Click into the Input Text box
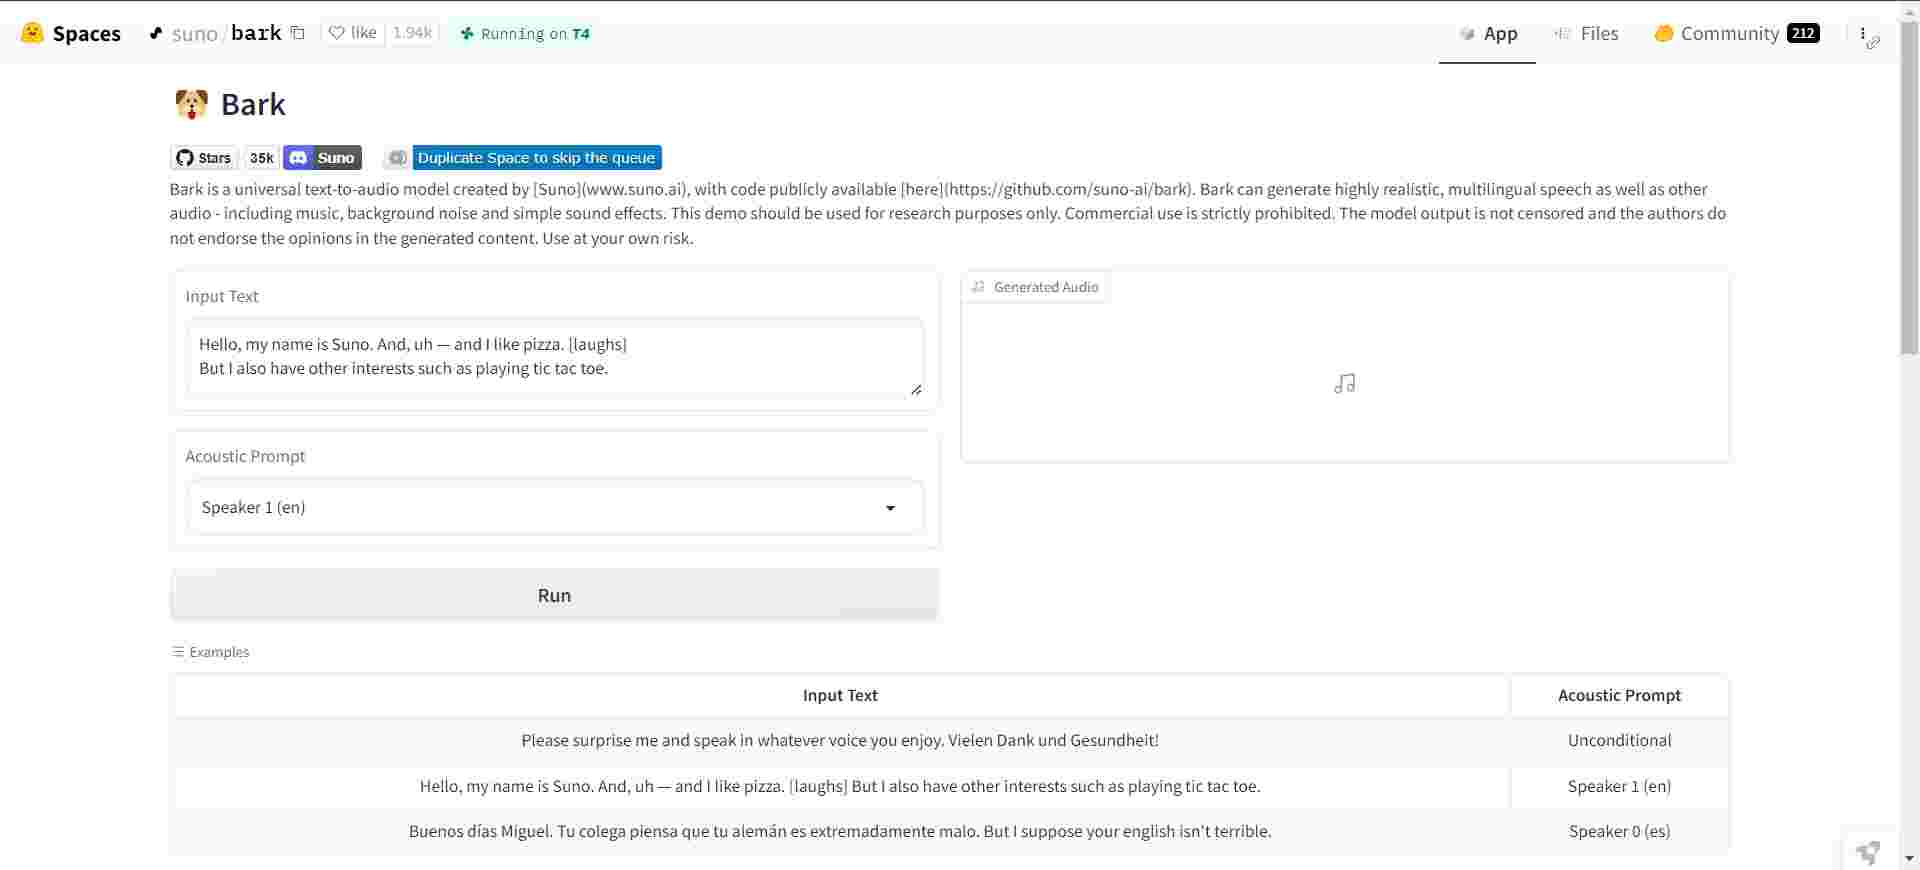This screenshot has width=1920, height=870. (x=555, y=357)
